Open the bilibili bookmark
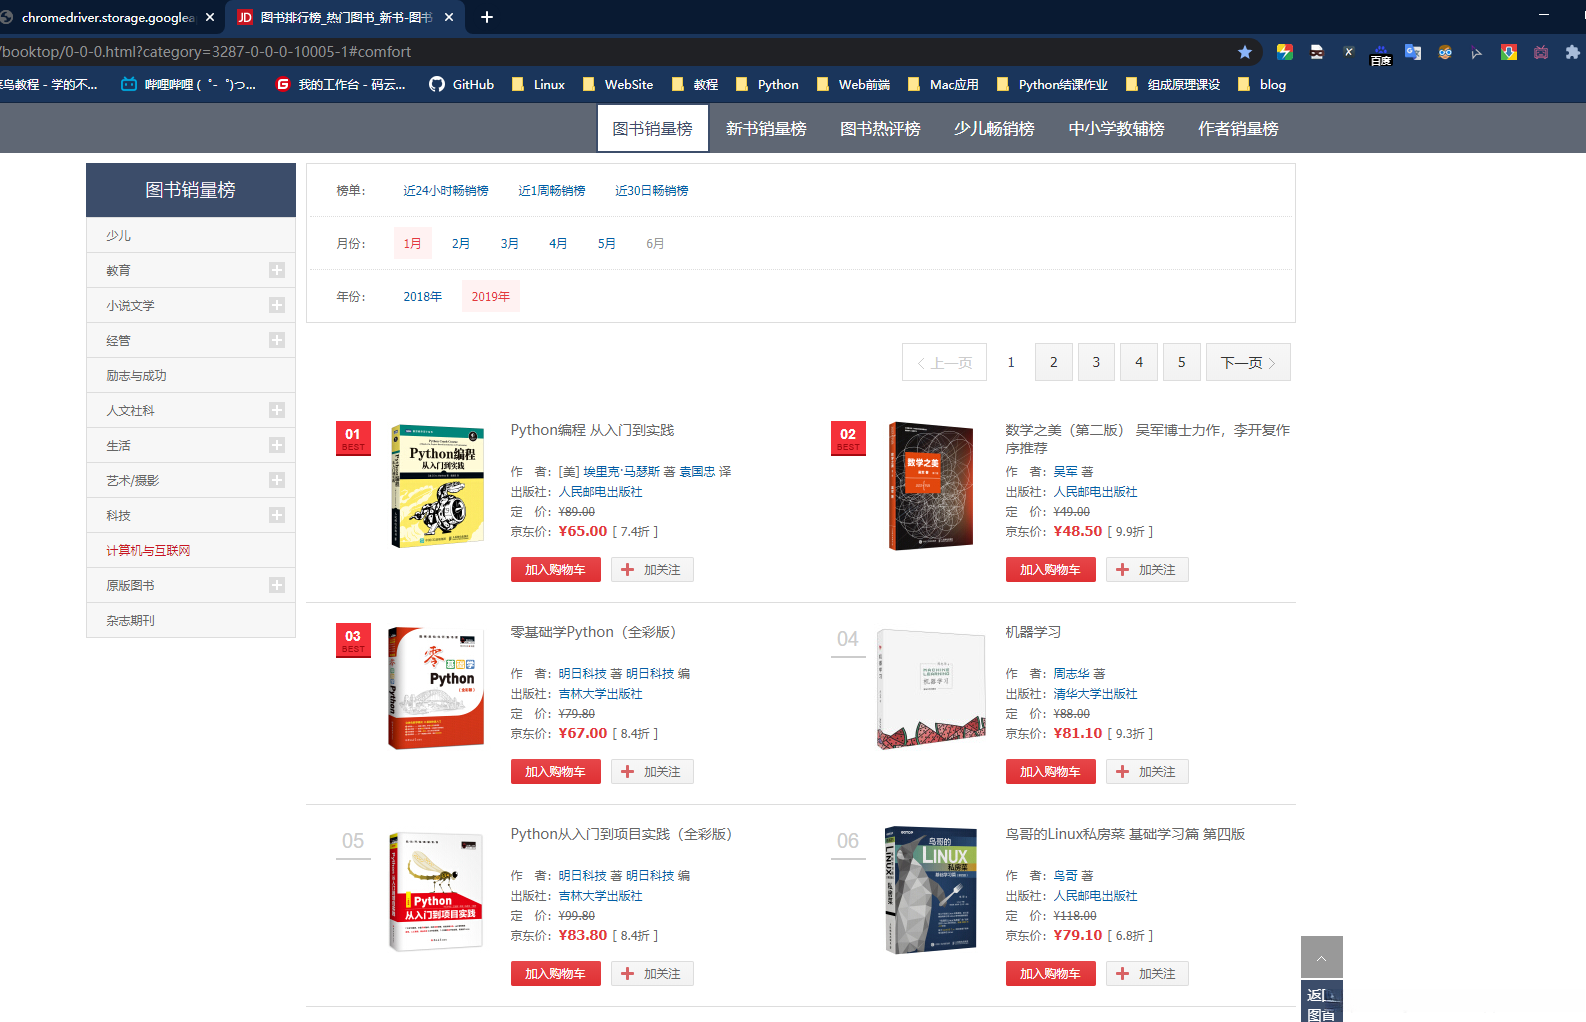This screenshot has height=1022, width=1586. pyautogui.click(x=188, y=85)
